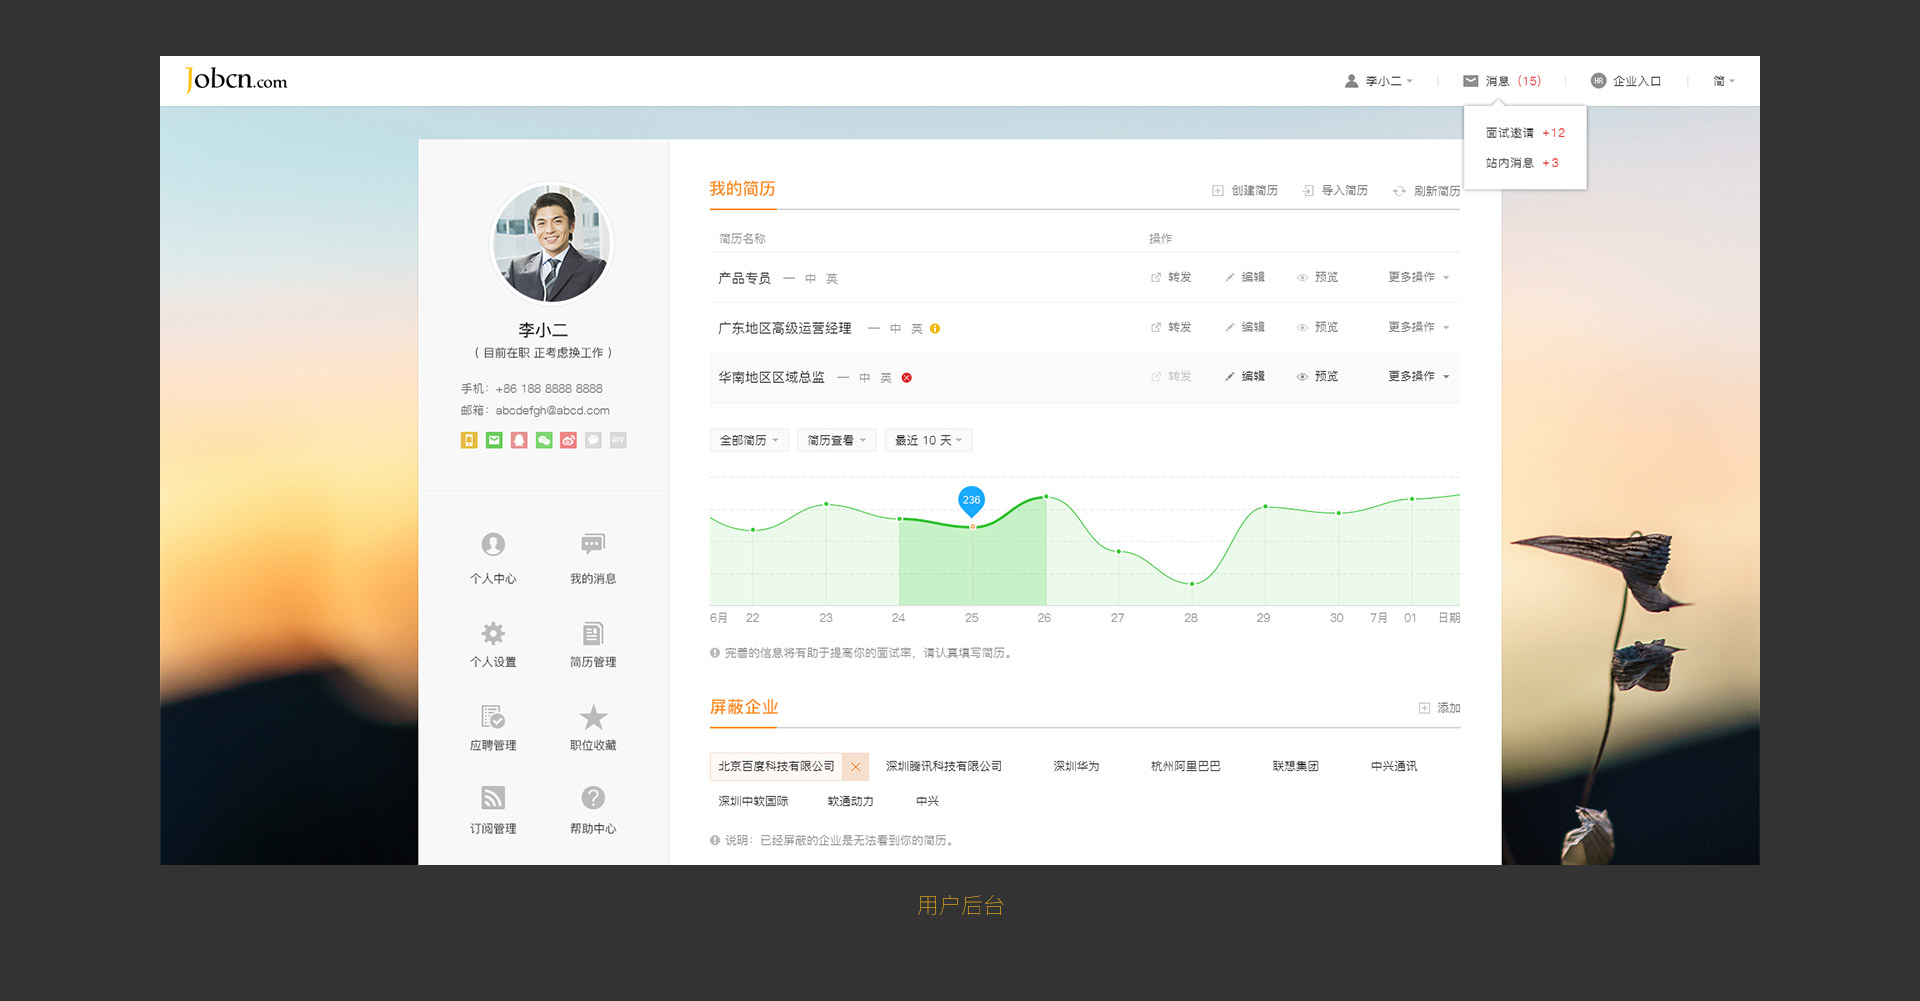The width and height of the screenshot is (1920, 1001).
Task: Click 添加 to add blocked company
Action: tap(1439, 708)
